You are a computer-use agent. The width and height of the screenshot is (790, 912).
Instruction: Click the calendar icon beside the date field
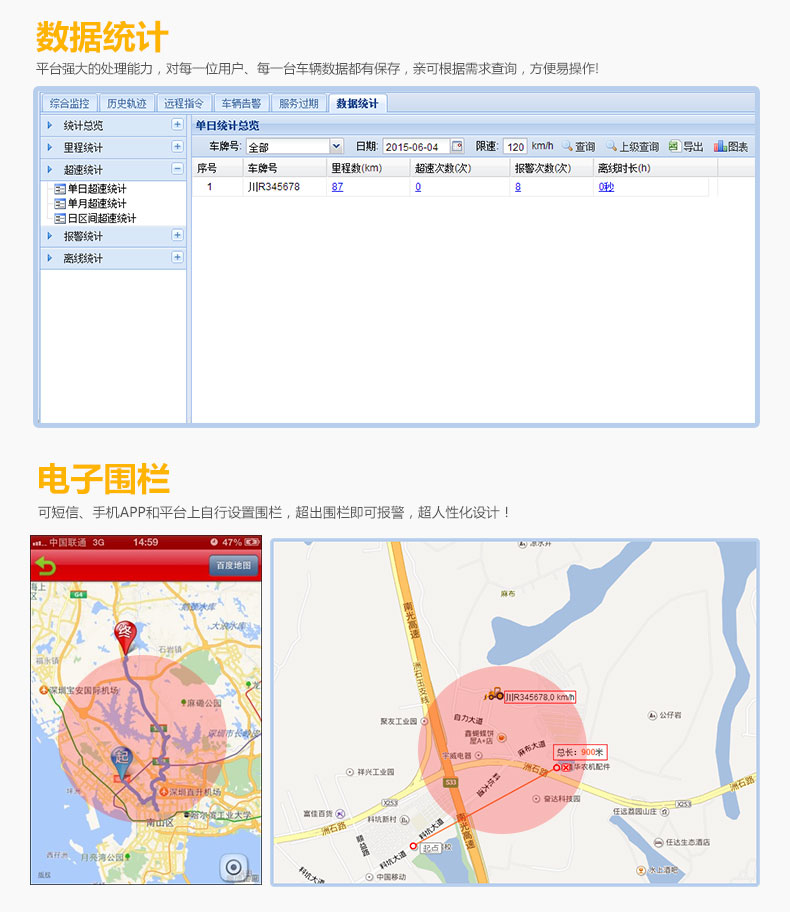point(458,147)
